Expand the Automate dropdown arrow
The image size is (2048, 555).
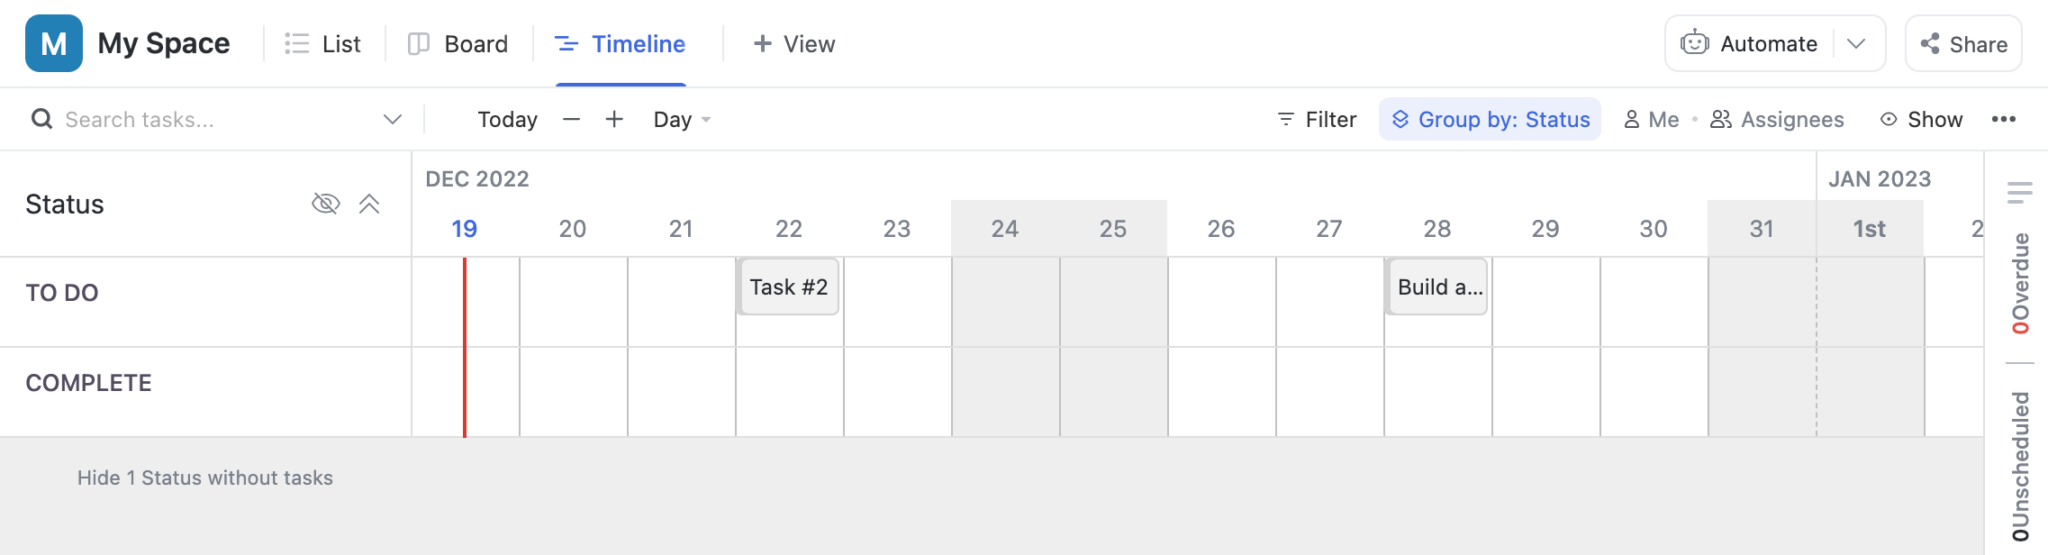tap(1856, 43)
